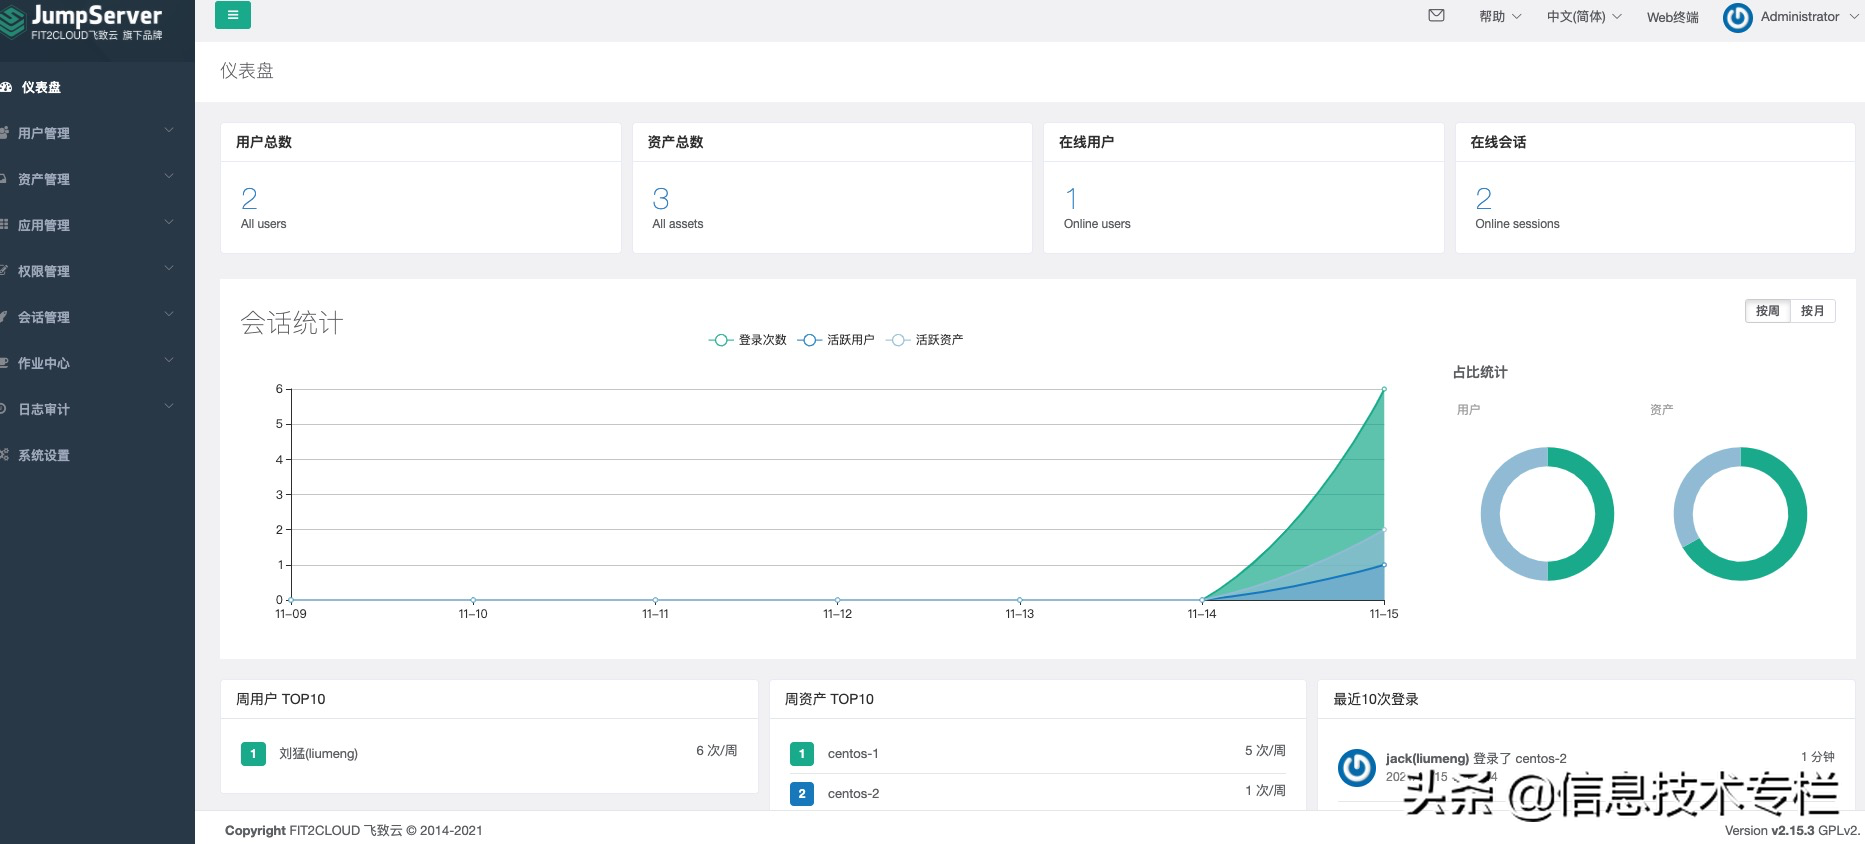Click the user total count 2
1865x844 pixels.
pos(249,198)
